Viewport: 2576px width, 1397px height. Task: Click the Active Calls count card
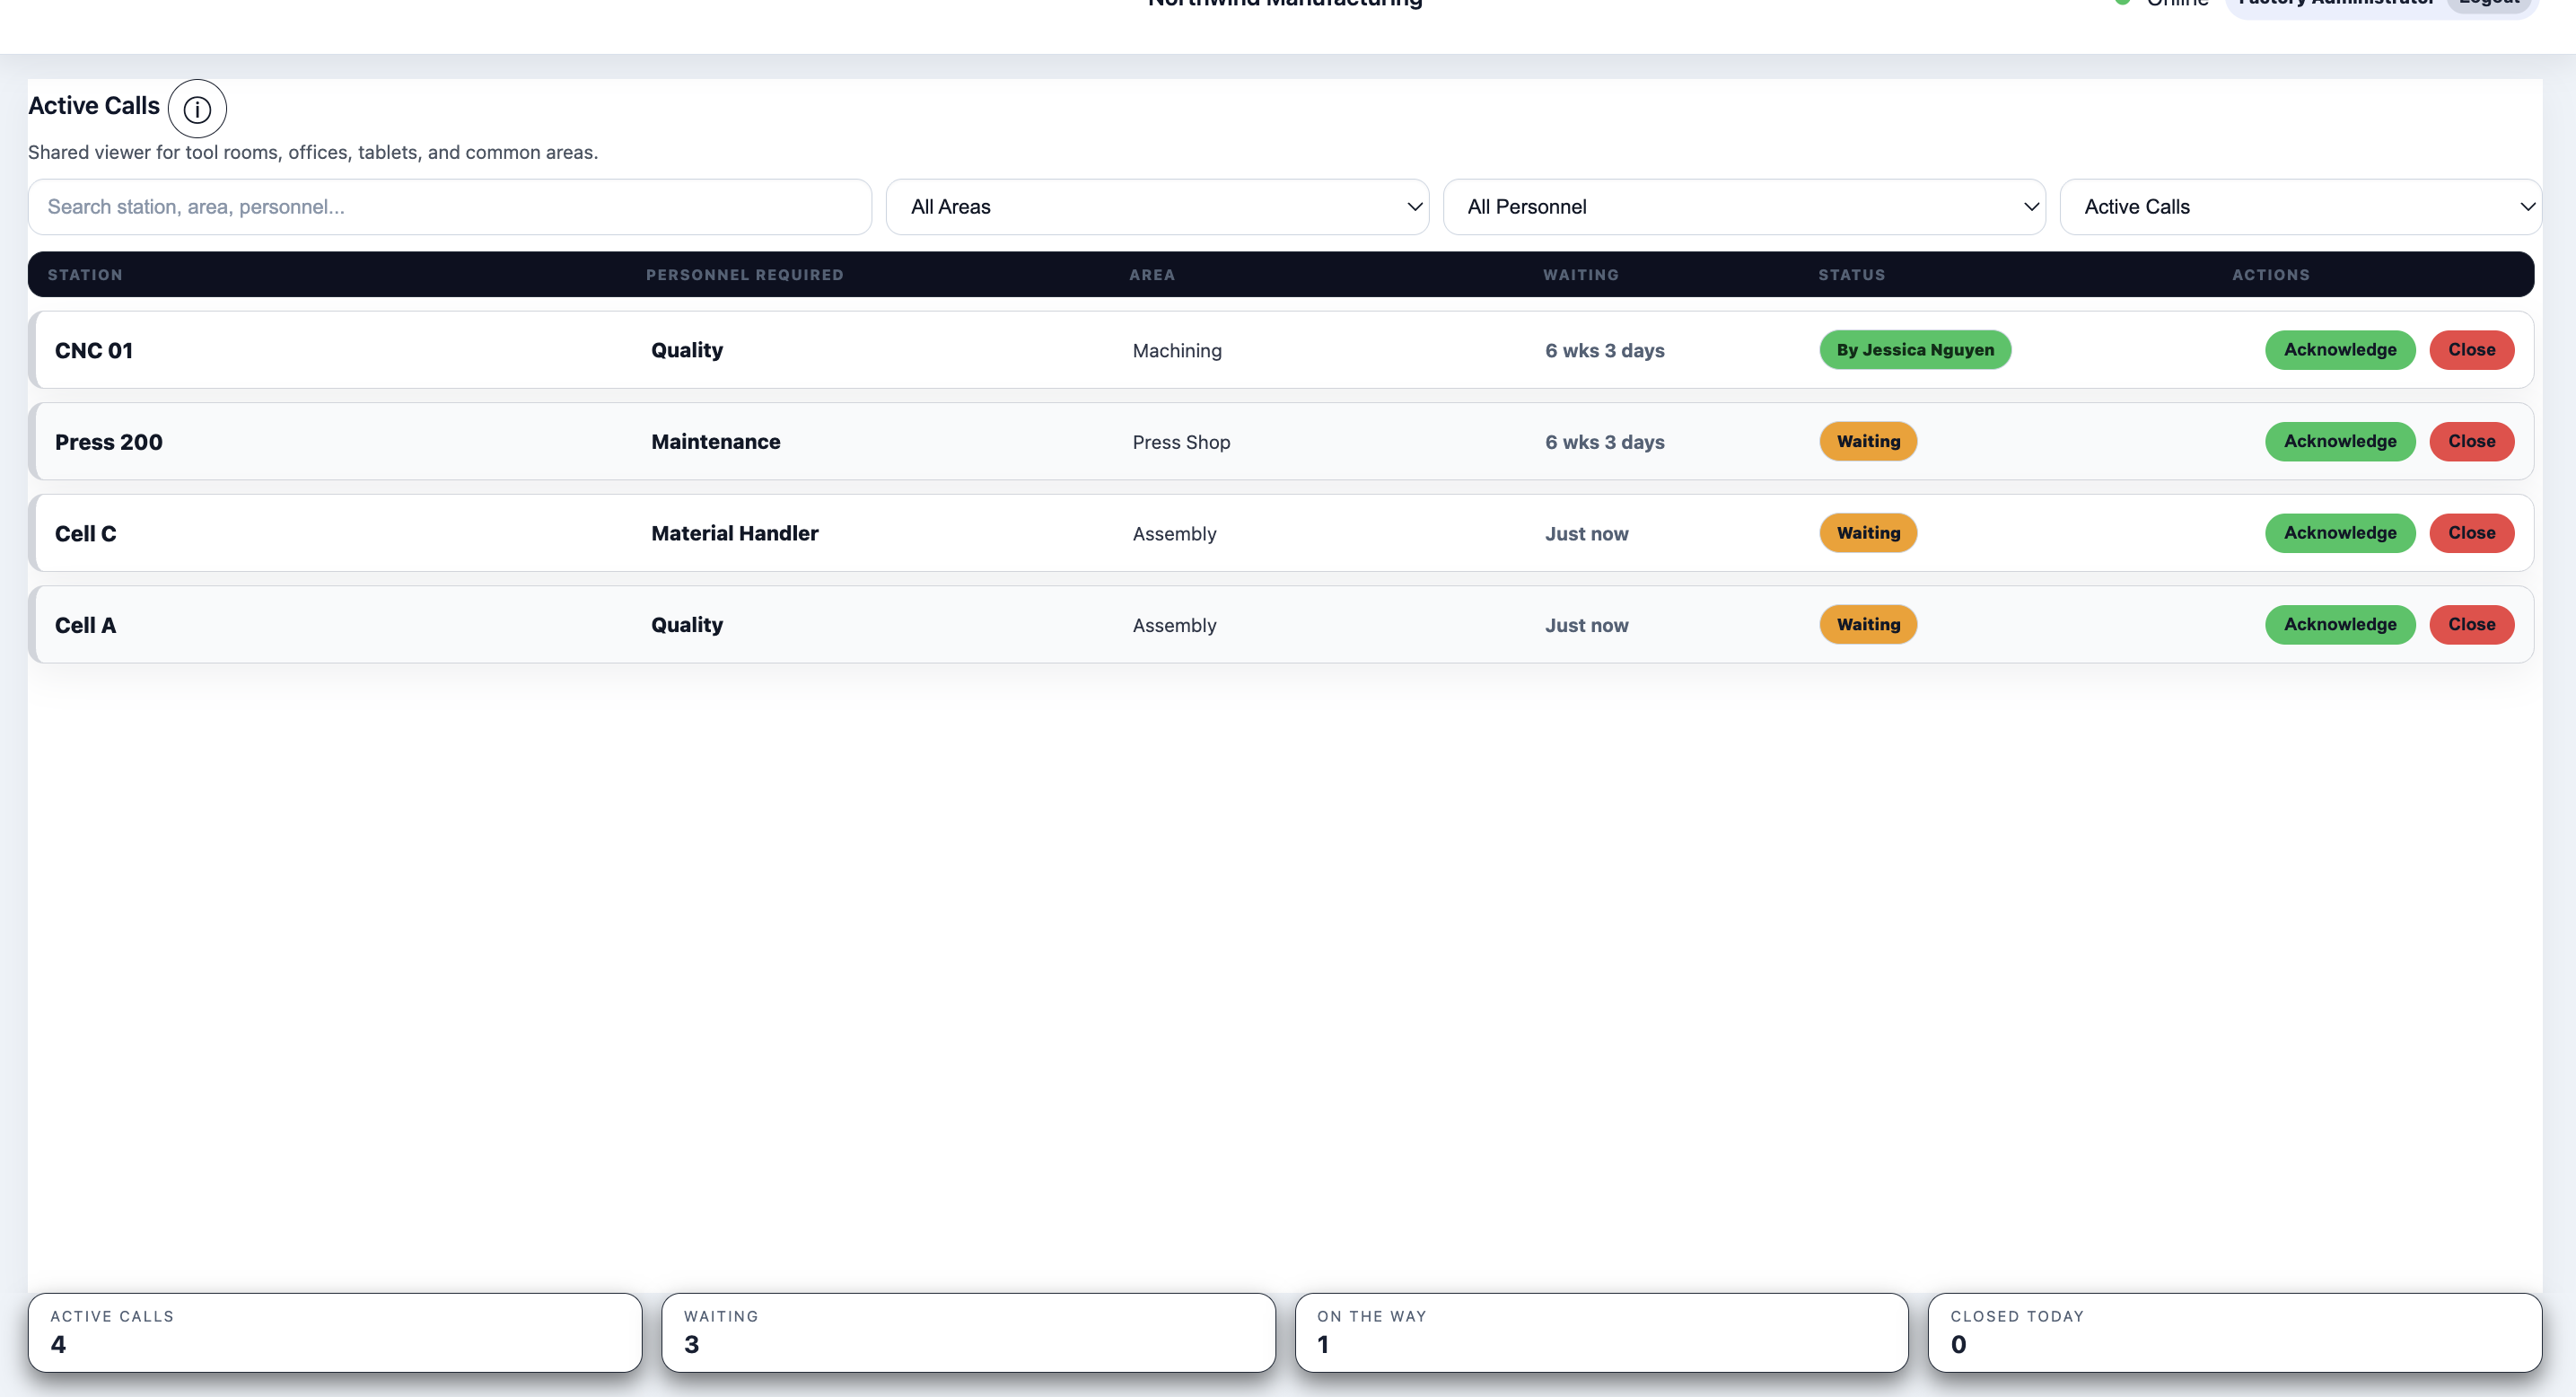tap(335, 1333)
